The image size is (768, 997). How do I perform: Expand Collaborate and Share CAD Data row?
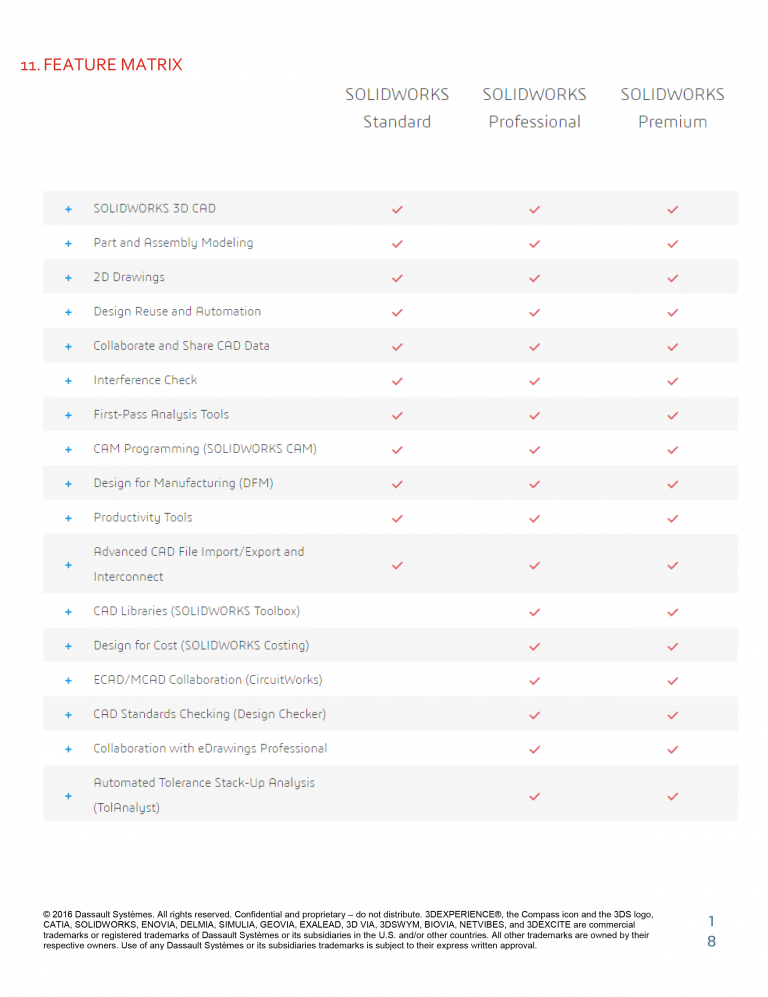coord(69,347)
